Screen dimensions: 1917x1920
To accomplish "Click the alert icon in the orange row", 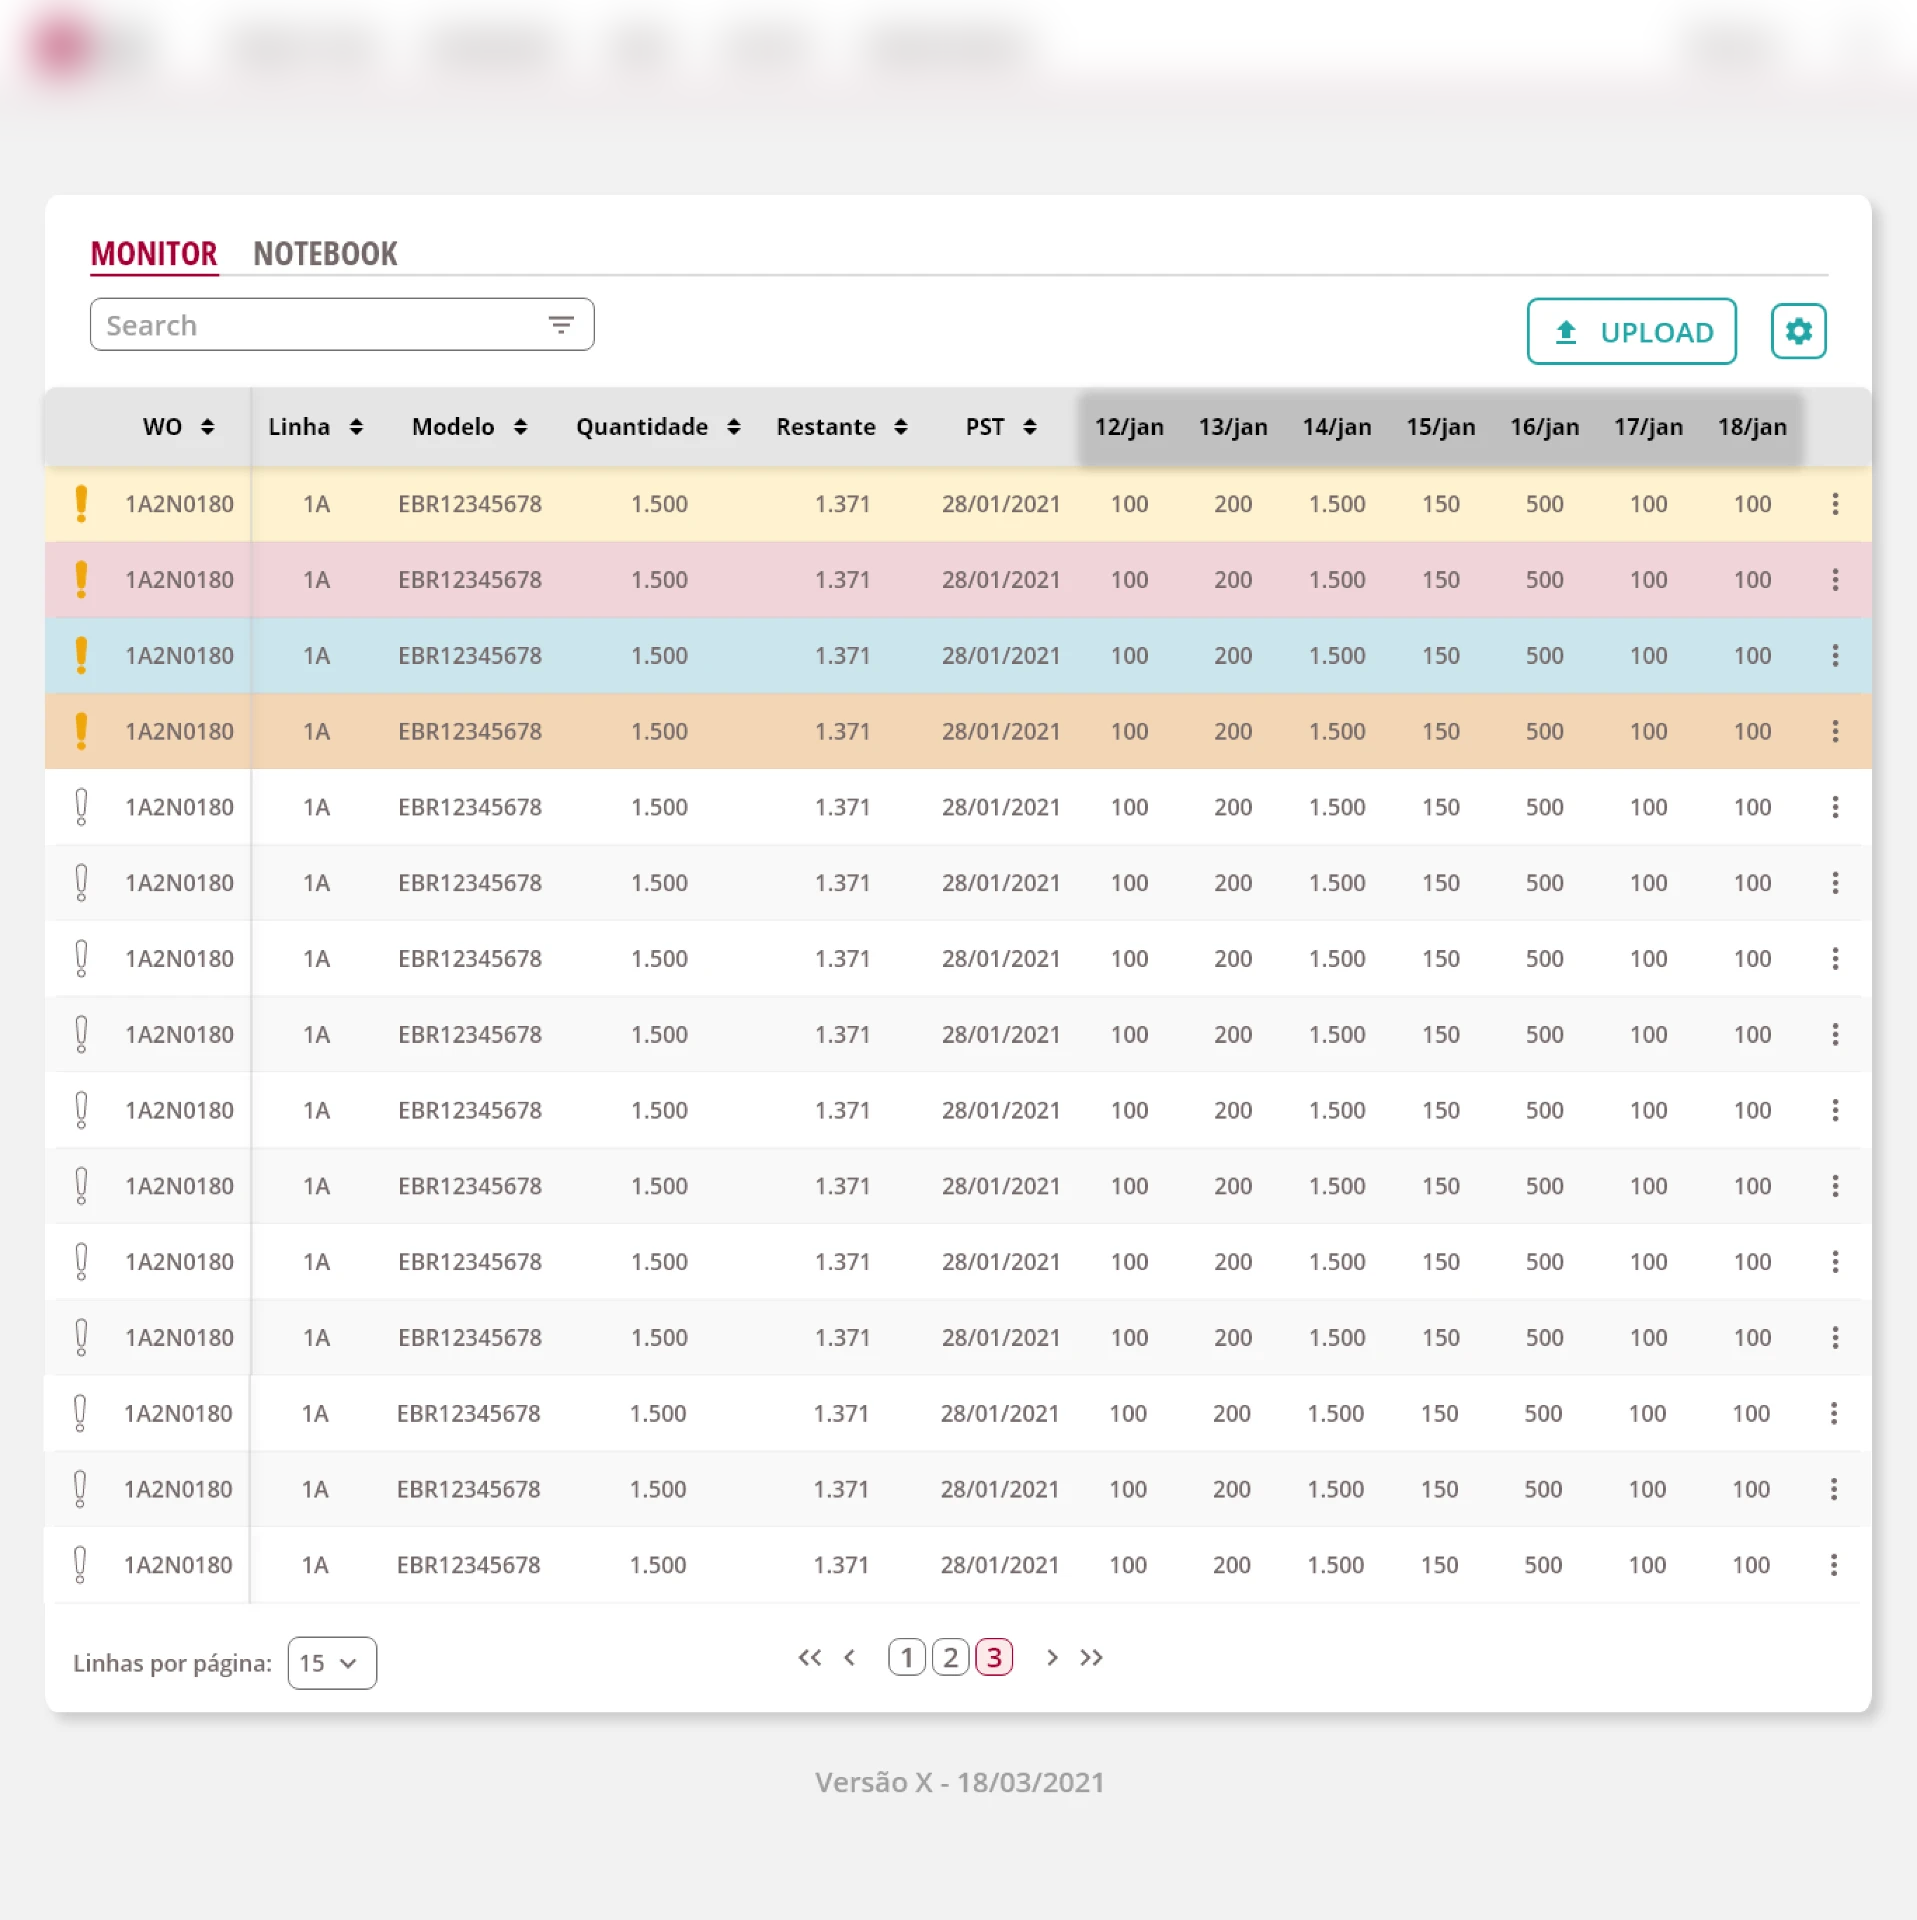I will 81,732.
